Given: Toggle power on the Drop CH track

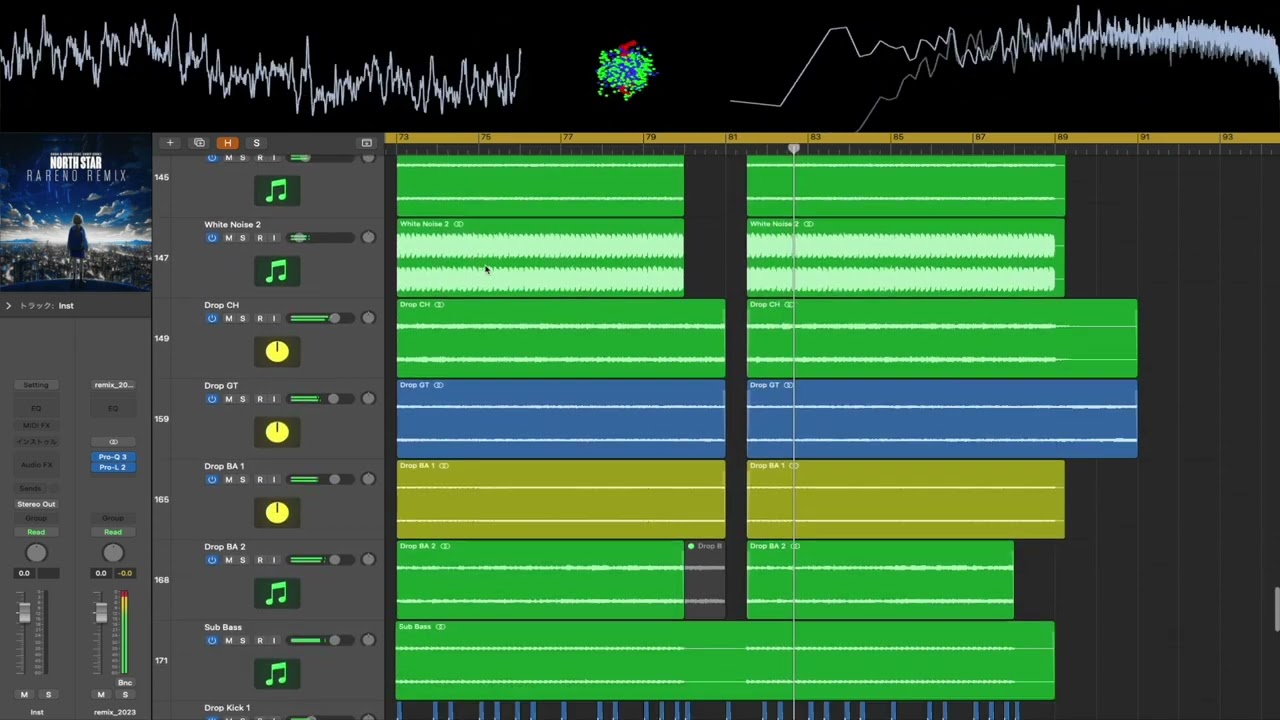Looking at the screenshot, I should [x=212, y=318].
